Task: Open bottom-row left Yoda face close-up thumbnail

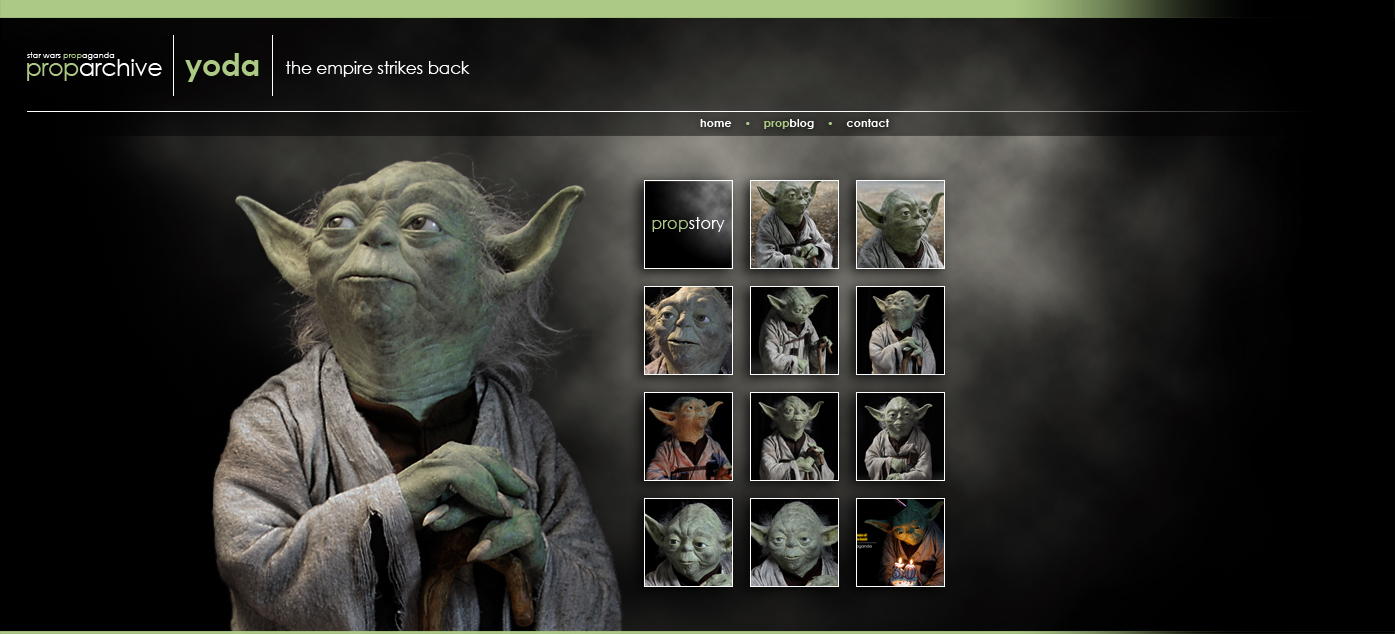Action: tap(688, 542)
